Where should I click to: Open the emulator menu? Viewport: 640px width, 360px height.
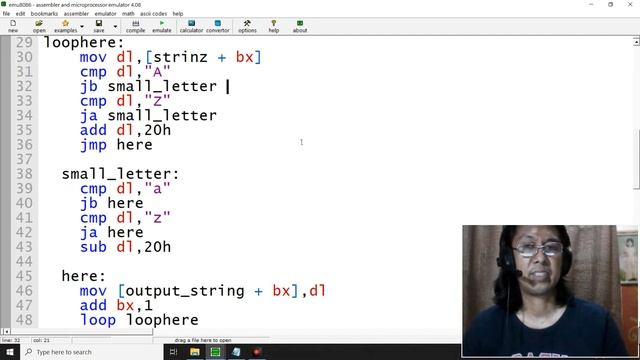click(105, 13)
